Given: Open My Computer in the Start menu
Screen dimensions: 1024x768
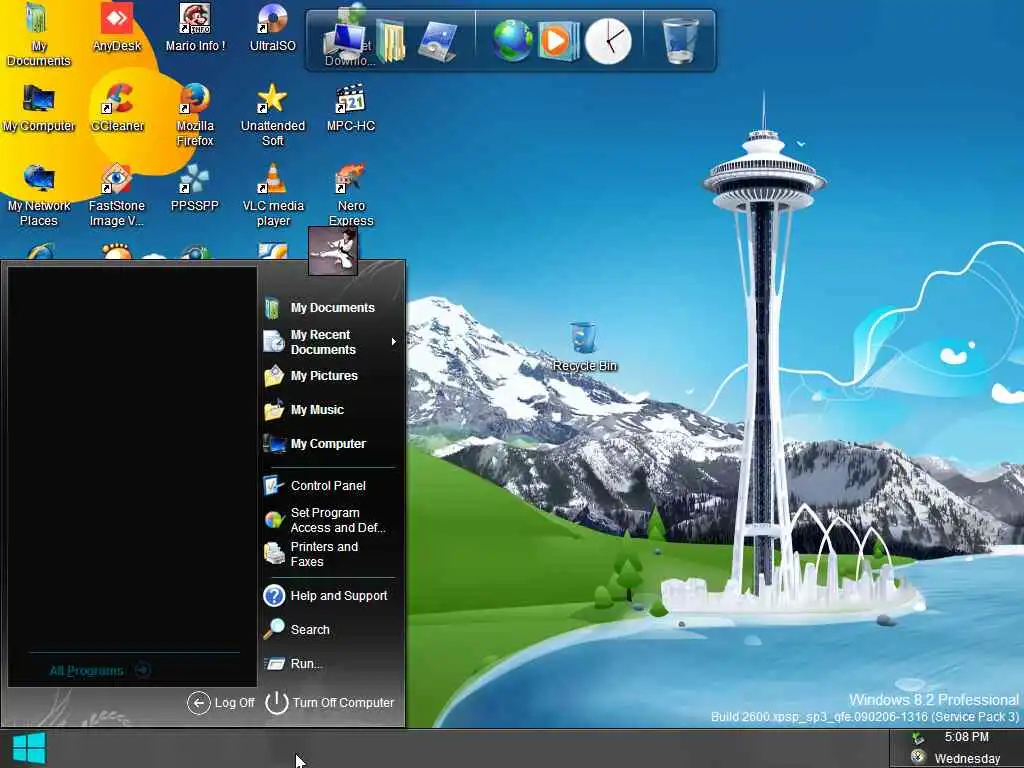Looking at the screenshot, I should pyautogui.click(x=315, y=443).
